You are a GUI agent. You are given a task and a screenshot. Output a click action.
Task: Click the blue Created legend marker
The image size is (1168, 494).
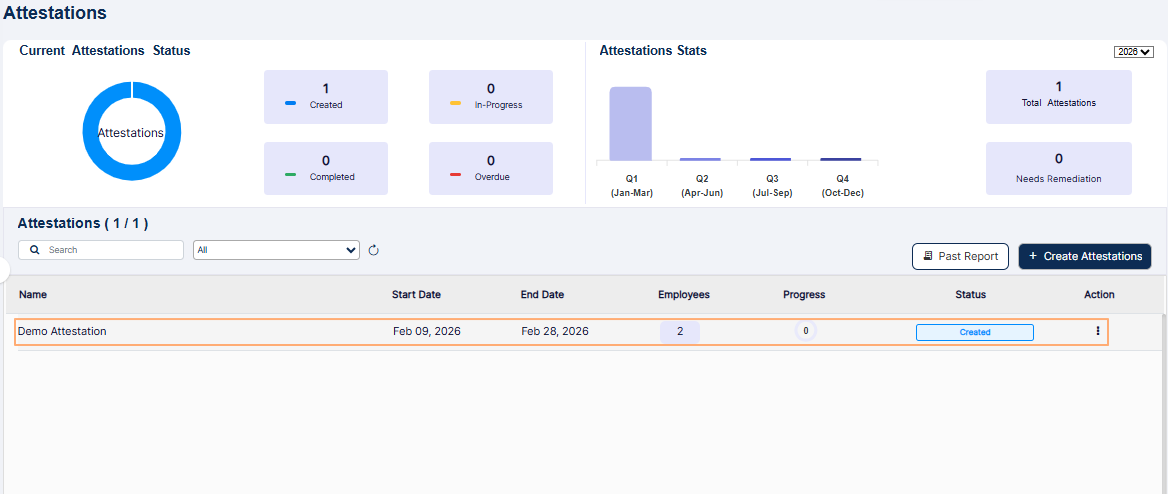(x=290, y=104)
